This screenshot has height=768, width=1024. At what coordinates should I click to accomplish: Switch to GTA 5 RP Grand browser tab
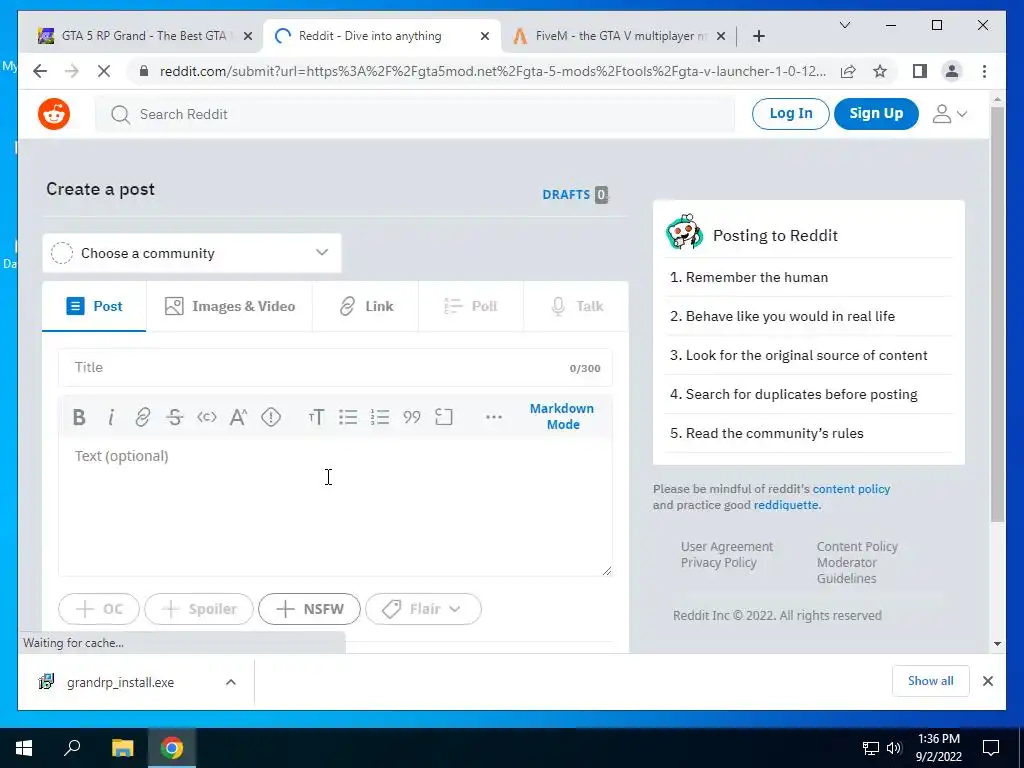[144, 36]
